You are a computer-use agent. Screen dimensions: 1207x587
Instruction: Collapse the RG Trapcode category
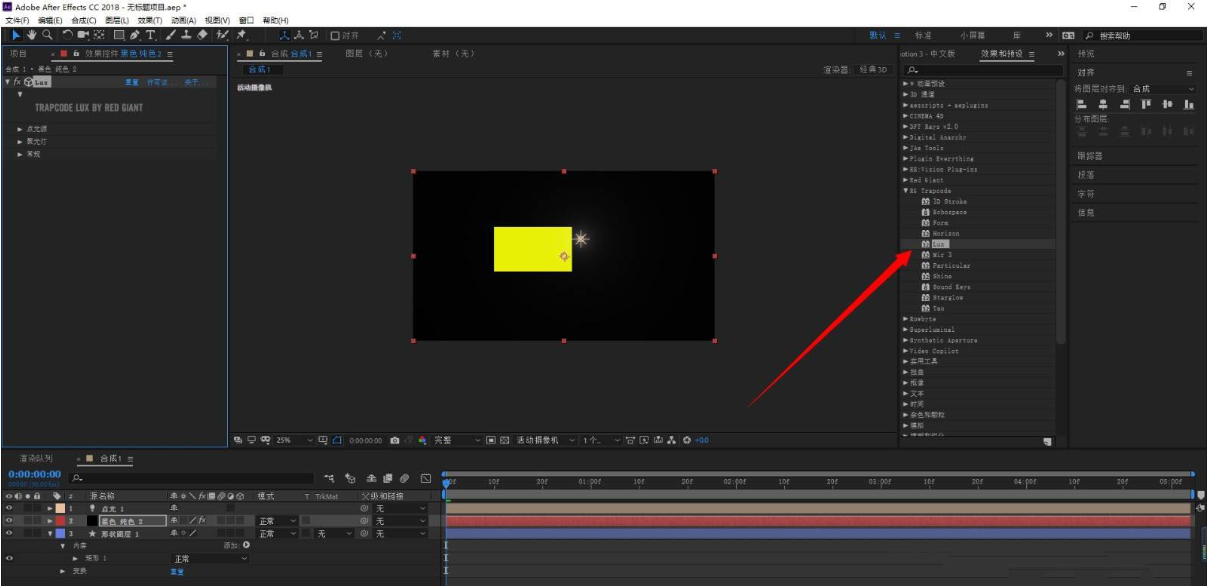[x=906, y=191]
